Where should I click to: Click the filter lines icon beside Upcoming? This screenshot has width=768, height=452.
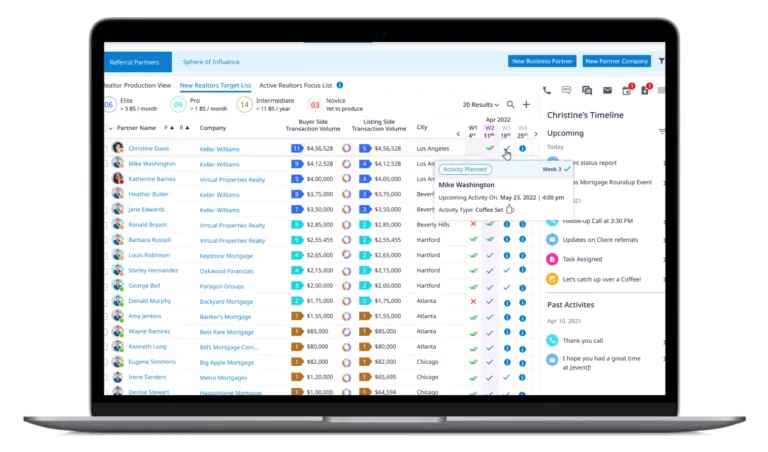pyautogui.click(x=662, y=132)
